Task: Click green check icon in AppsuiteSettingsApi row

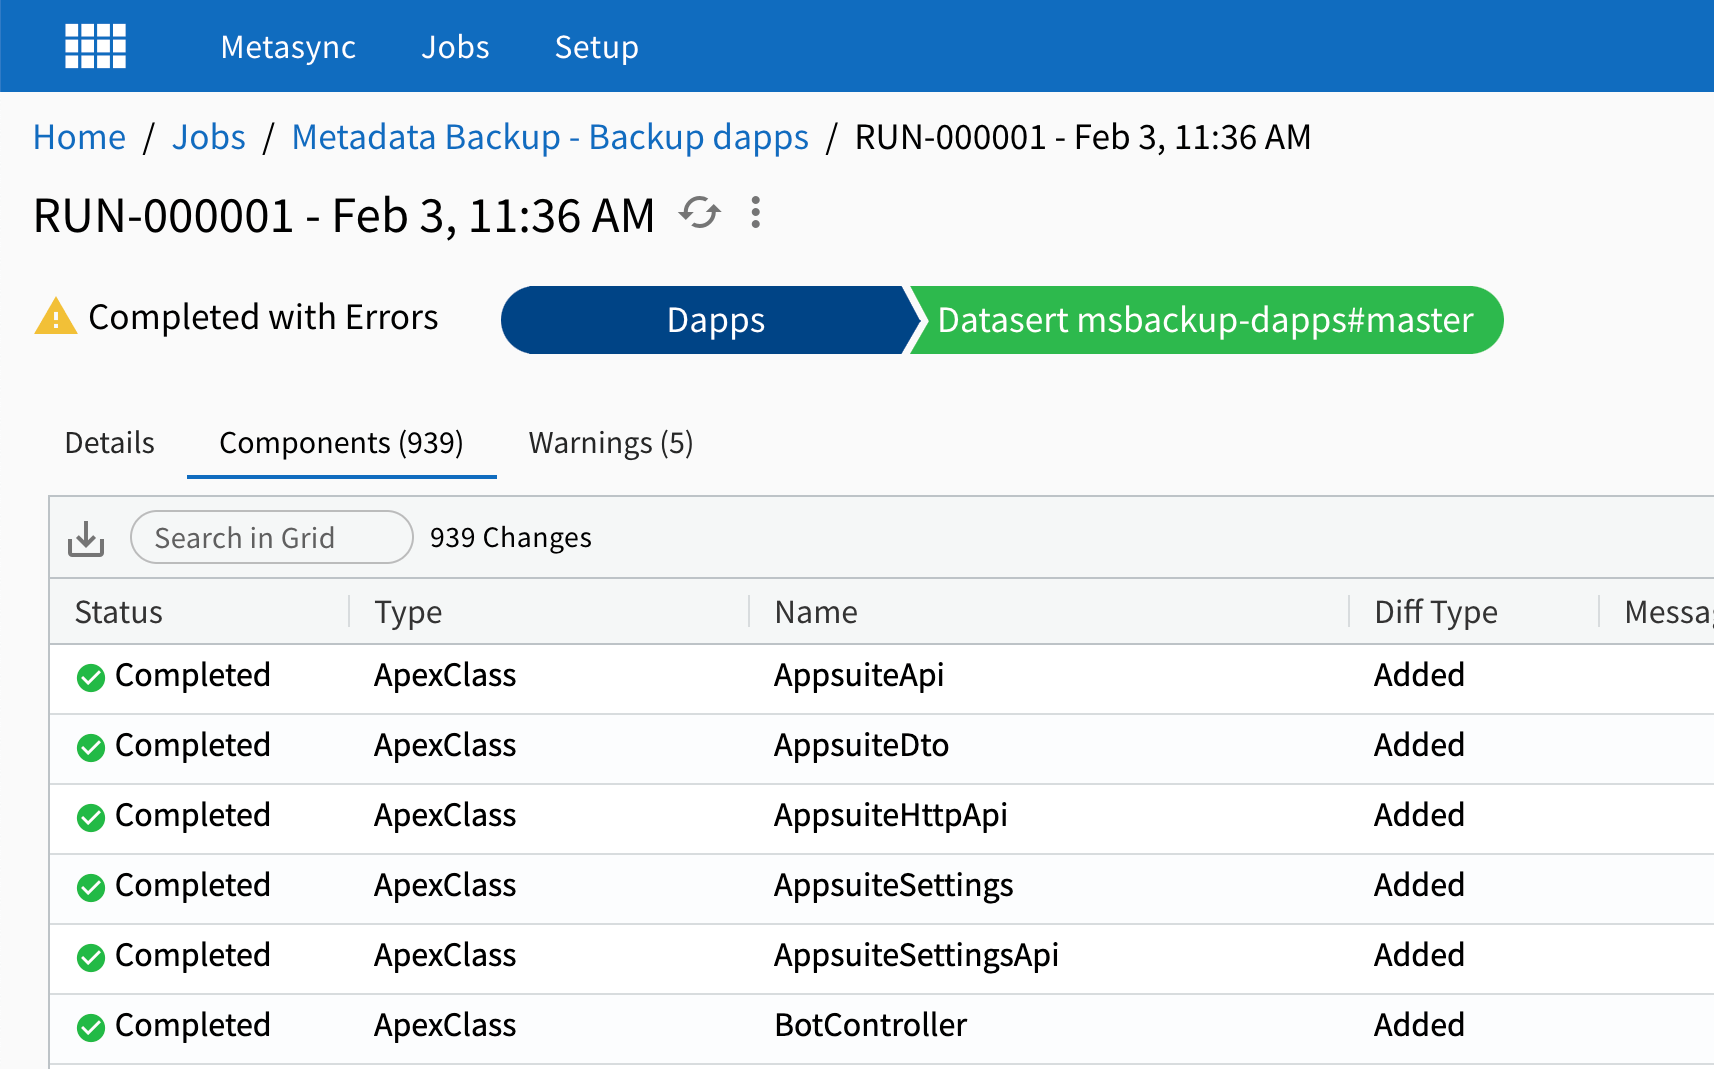Action: (91, 958)
